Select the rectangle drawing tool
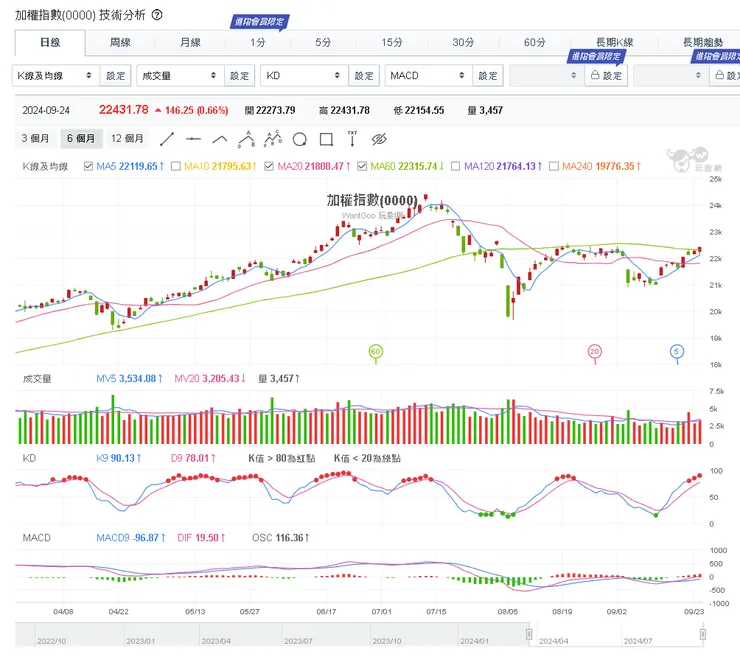Viewport: 740px width, 655px height. (325, 139)
